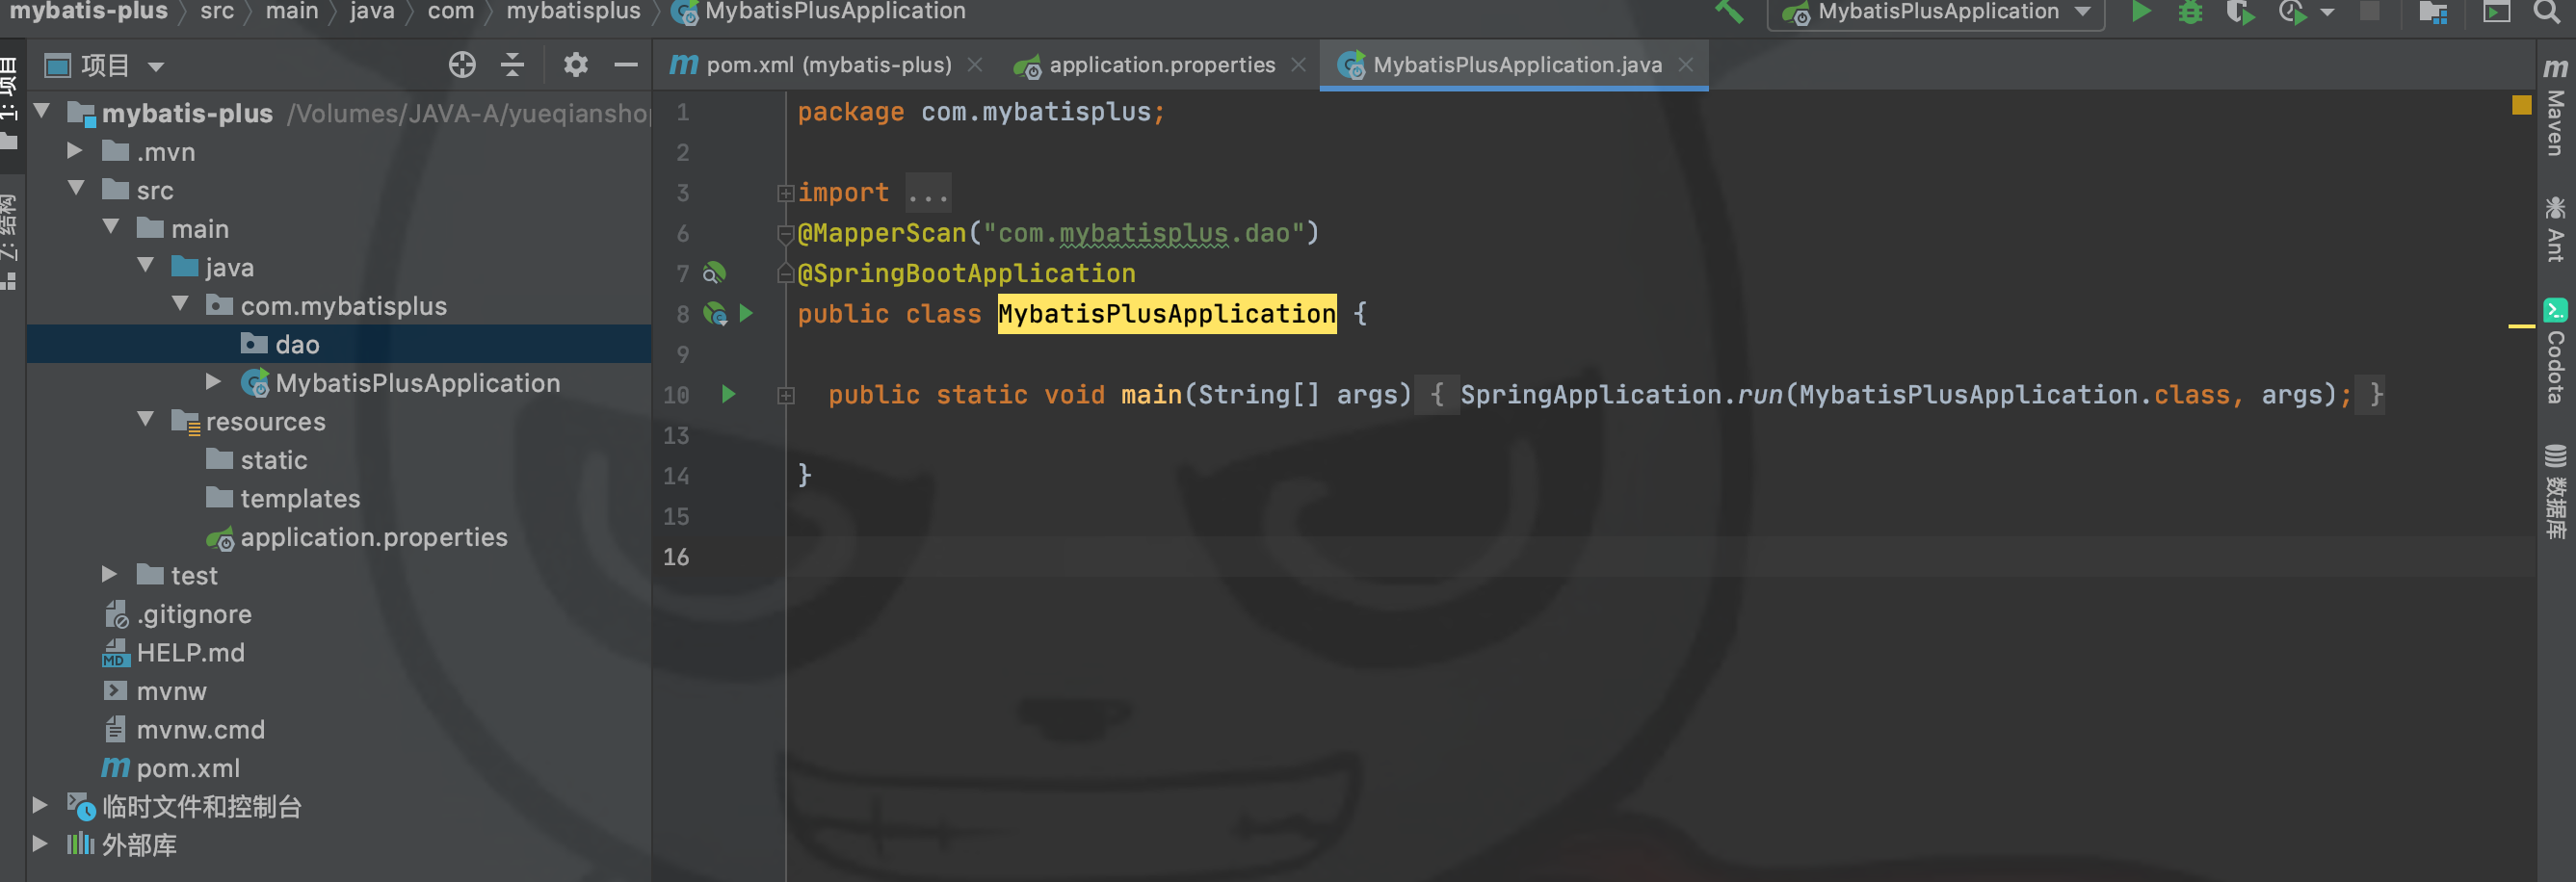The height and width of the screenshot is (882, 2576).
Task: Click the src breadcrumb
Action: (x=217, y=11)
